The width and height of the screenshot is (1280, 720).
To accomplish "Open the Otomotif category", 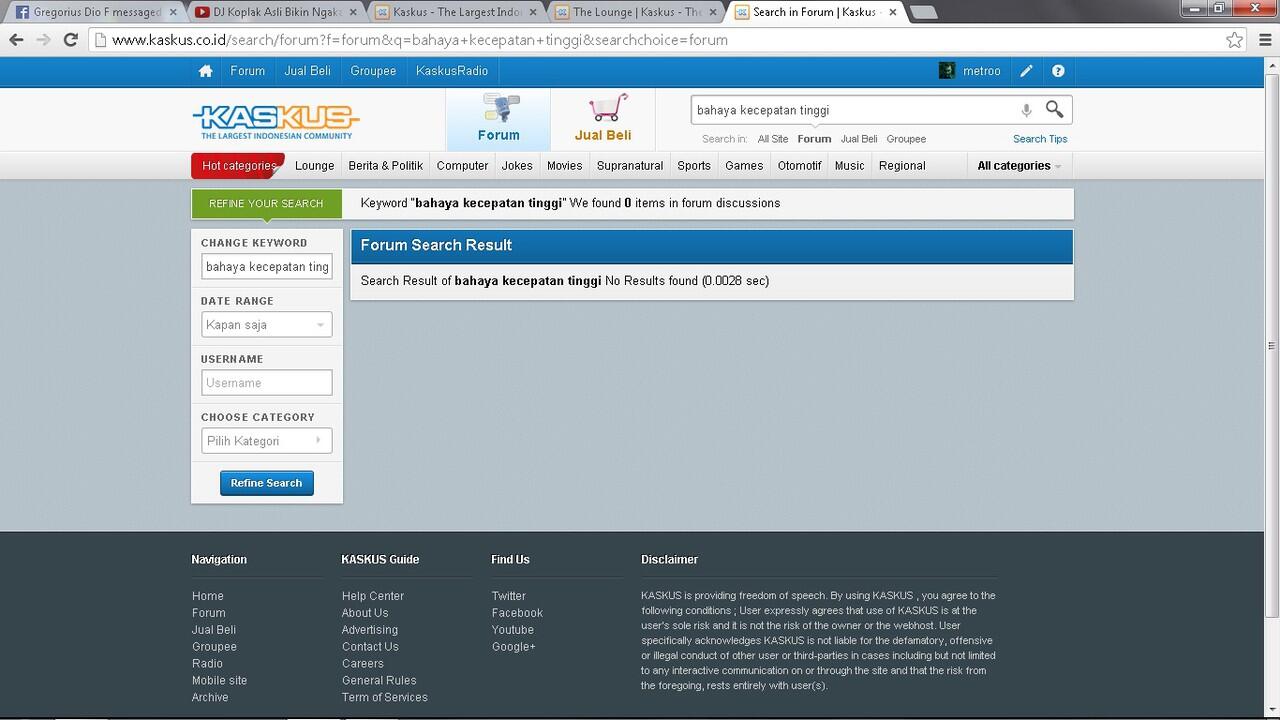I will pos(799,166).
